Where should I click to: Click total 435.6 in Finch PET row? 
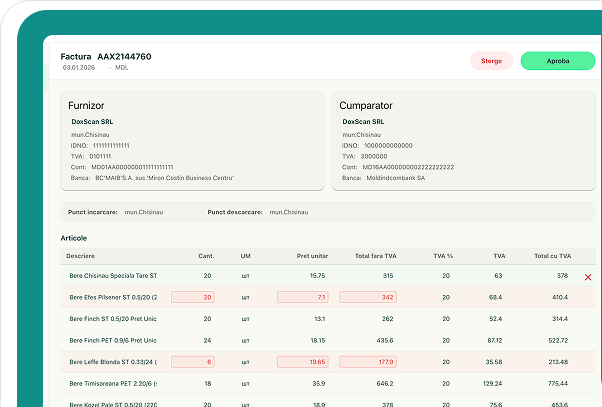point(385,340)
